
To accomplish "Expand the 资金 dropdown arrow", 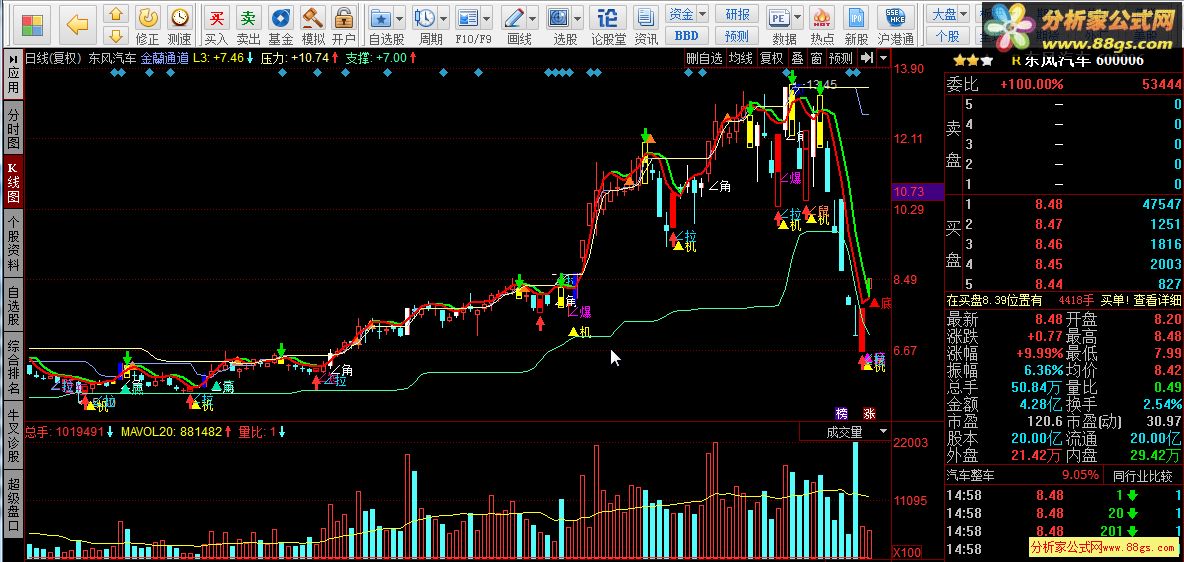I will click(702, 14).
